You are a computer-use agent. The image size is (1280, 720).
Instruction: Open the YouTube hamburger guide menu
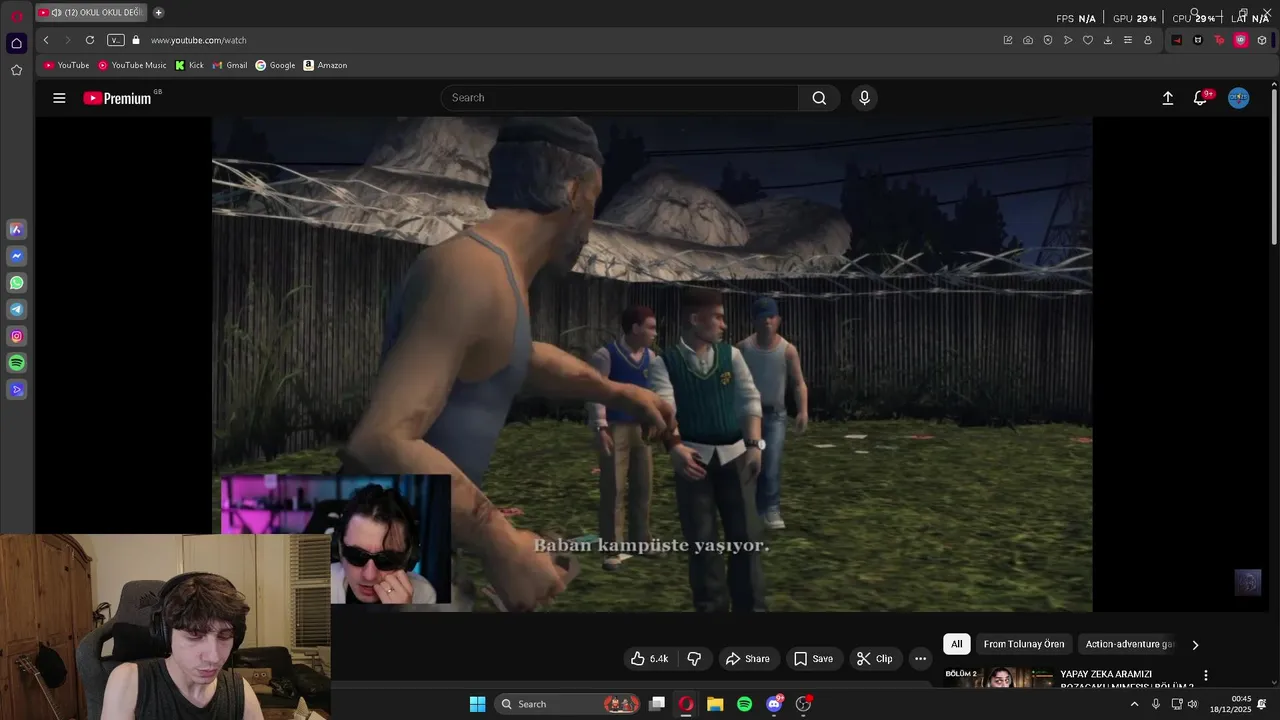59,98
